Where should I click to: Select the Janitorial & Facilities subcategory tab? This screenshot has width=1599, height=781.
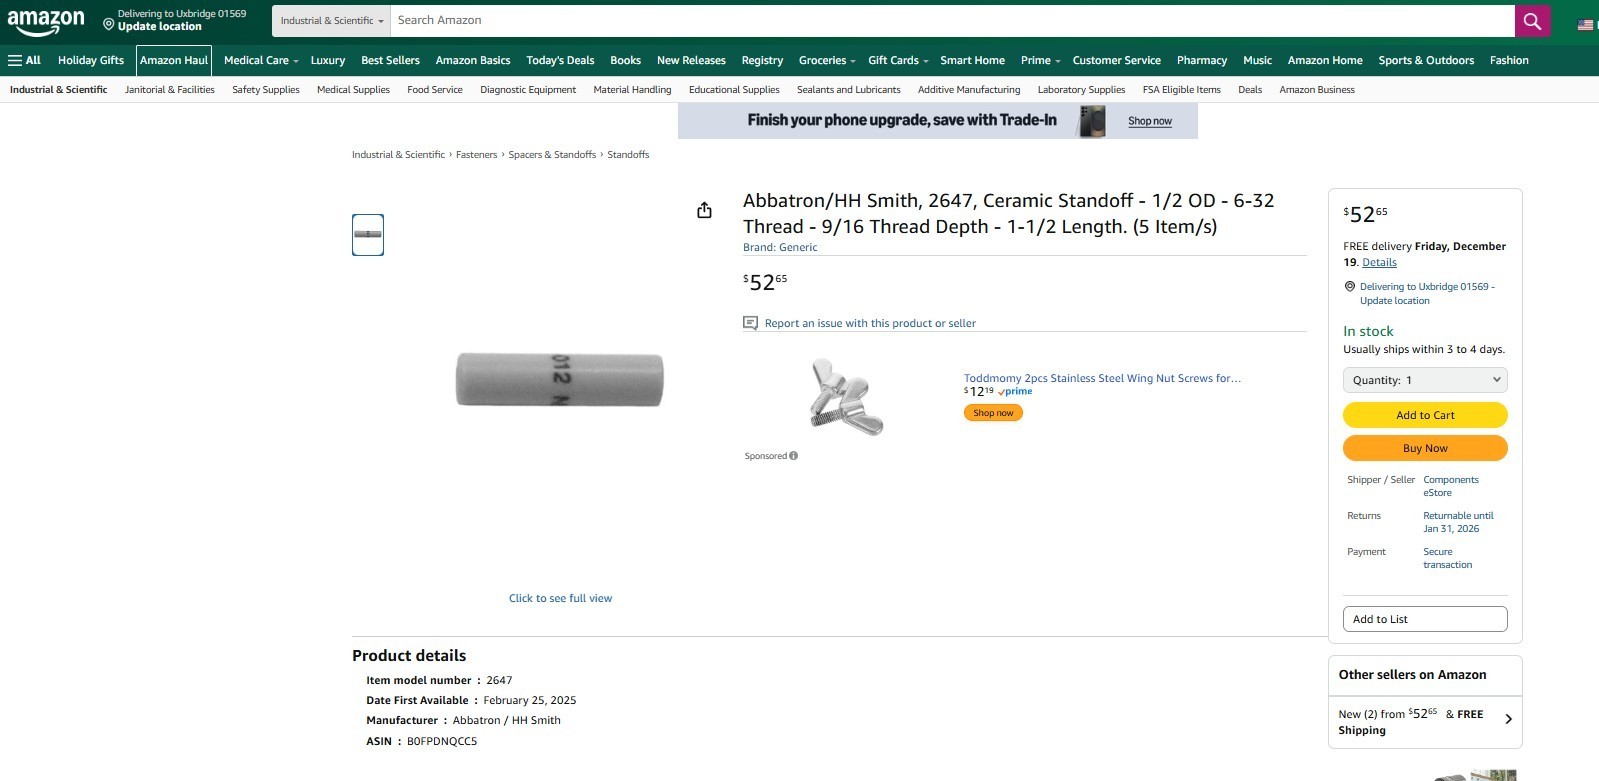(170, 90)
